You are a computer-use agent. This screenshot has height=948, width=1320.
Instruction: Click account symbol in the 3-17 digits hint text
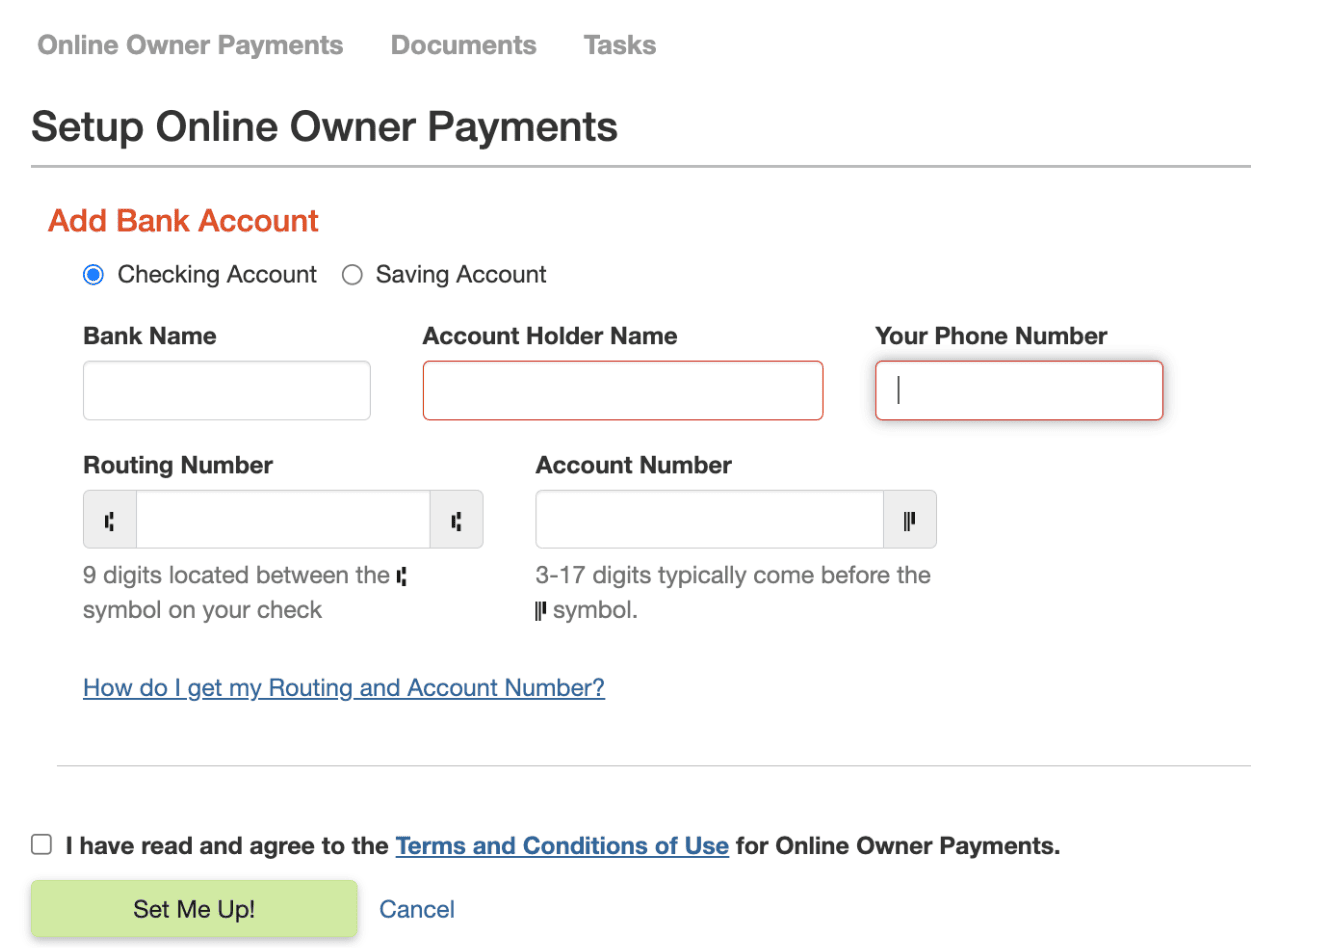point(541,610)
